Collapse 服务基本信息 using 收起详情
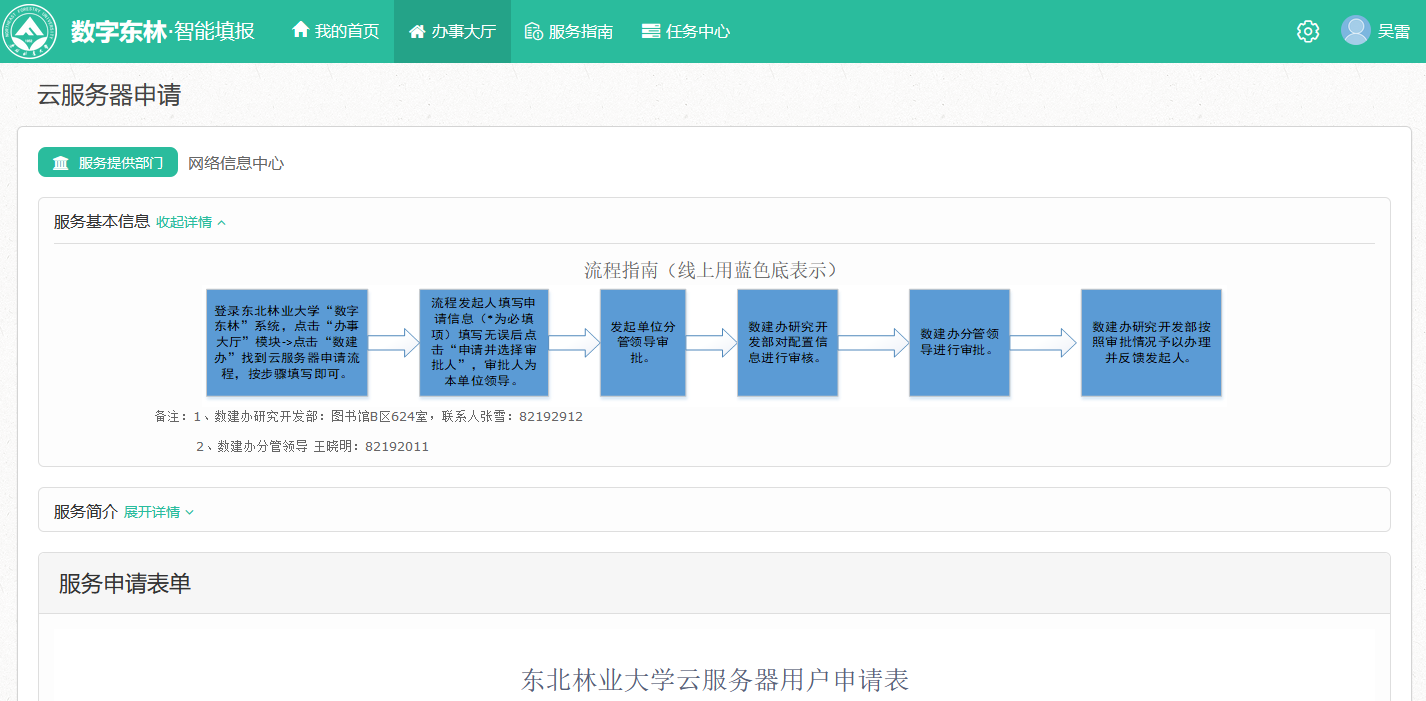 point(191,222)
